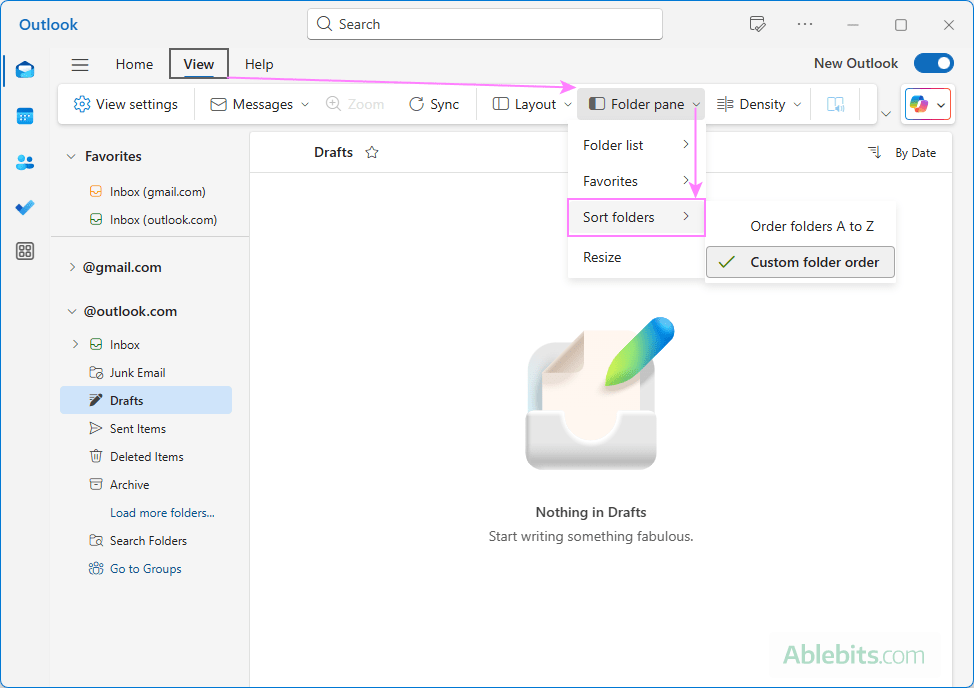Viewport: 974px width, 688px height.
Task: Open the Messages dropdown
Action: (x=260, y=104)
